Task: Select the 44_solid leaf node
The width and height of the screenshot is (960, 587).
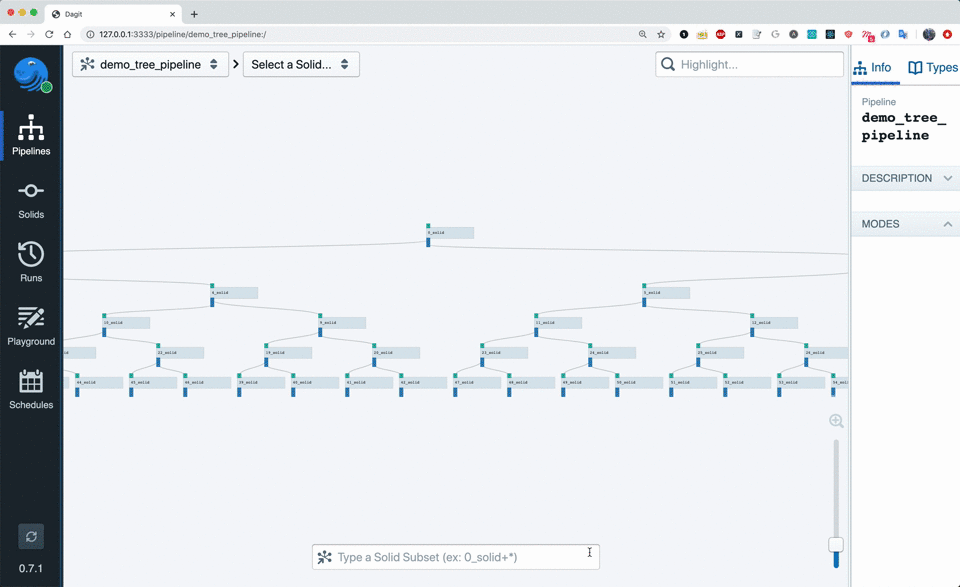Action: coord(99,383)
